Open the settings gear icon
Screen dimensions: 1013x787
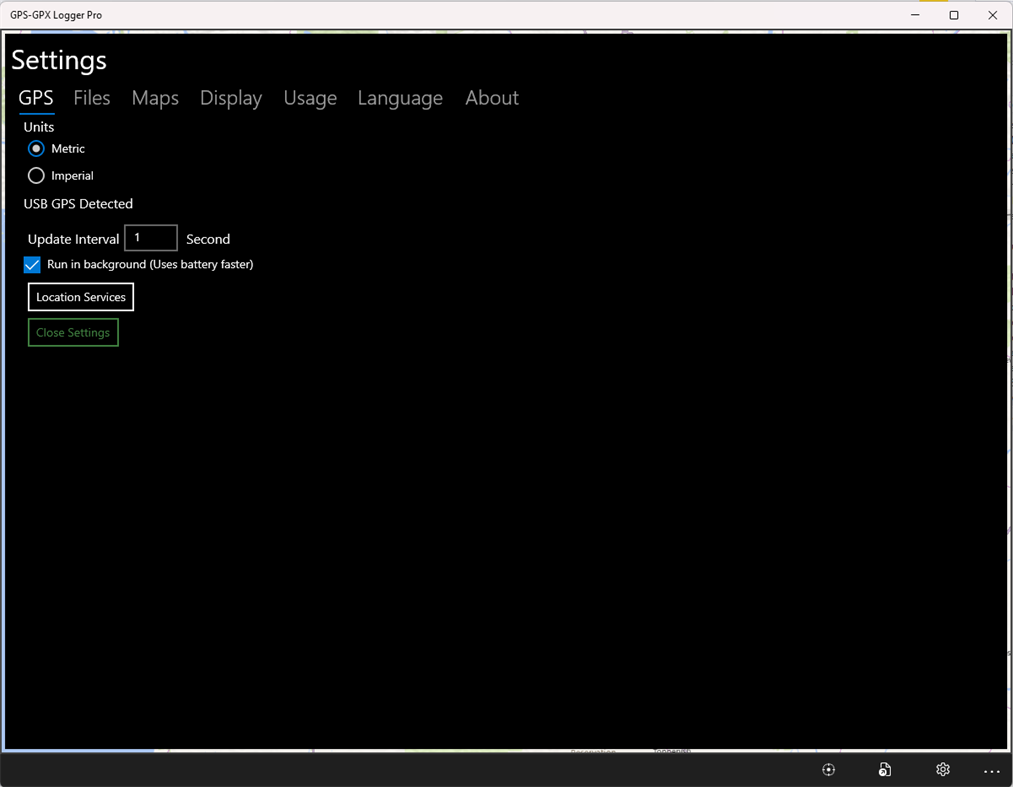[x=941, y=769]
